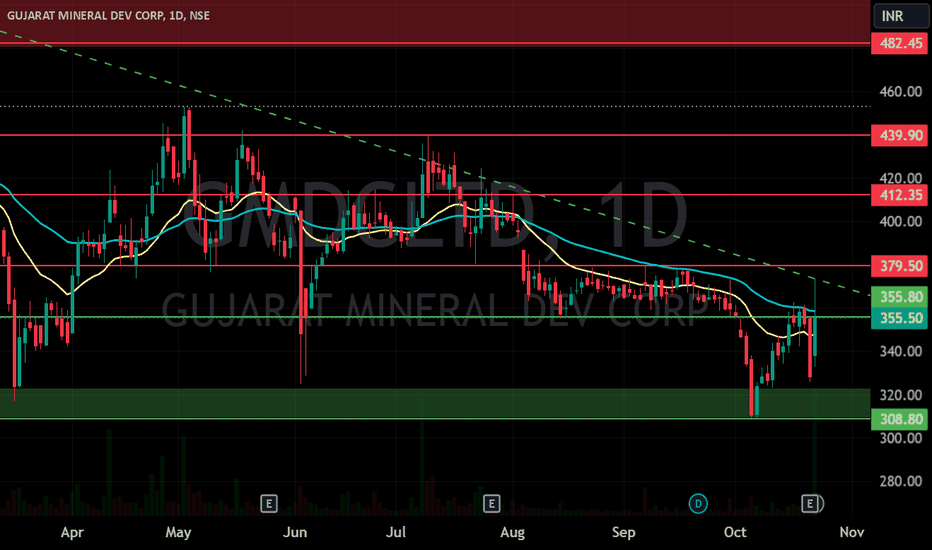Select the 412.35 red price label
The width and height of the screenshot is (932, 550).
[900, 195]
